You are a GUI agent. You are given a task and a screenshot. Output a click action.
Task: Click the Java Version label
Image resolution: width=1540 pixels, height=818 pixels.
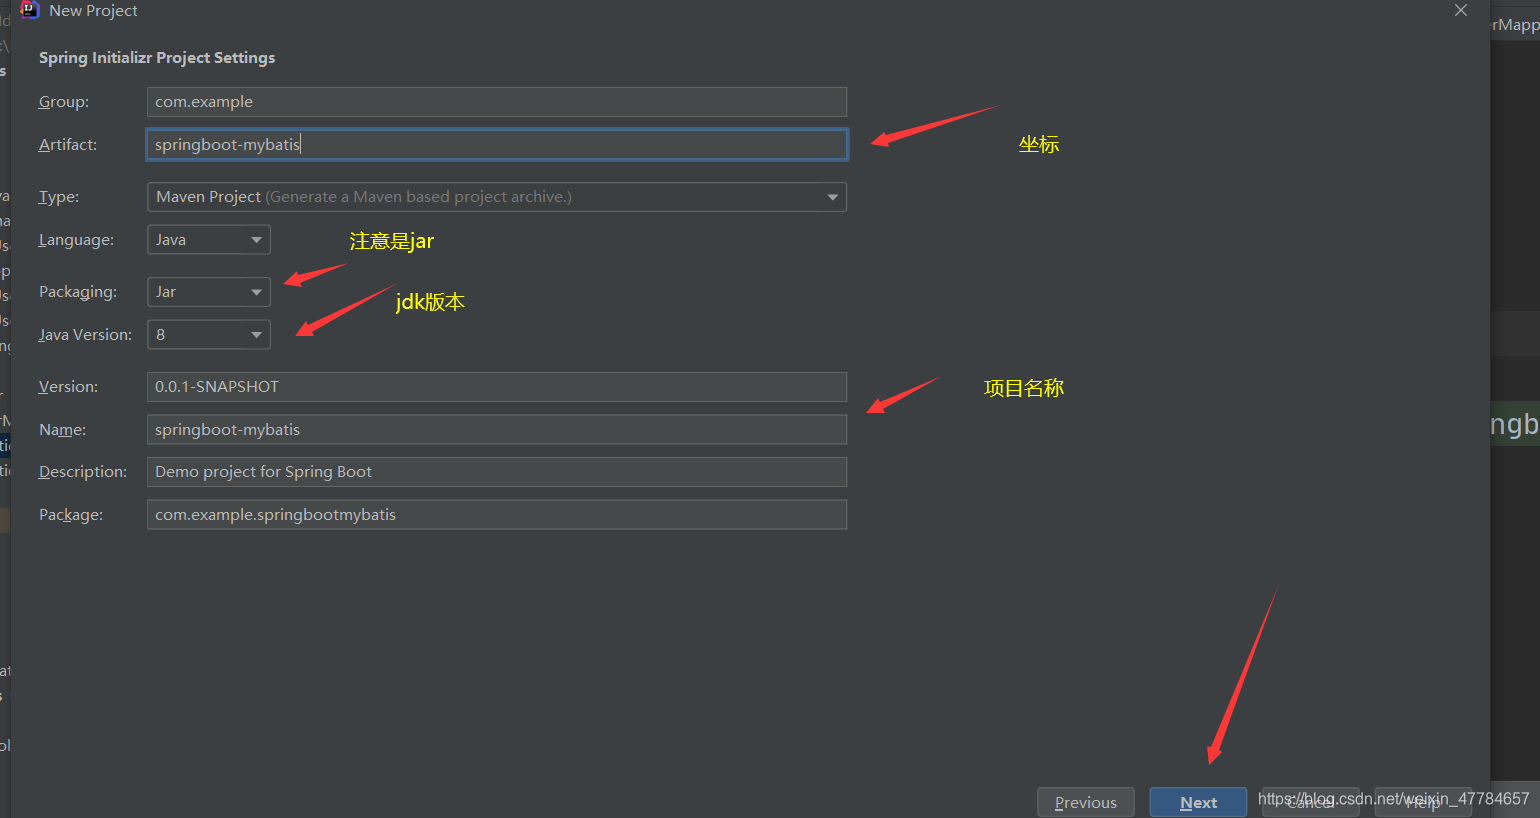coord(85,335)
